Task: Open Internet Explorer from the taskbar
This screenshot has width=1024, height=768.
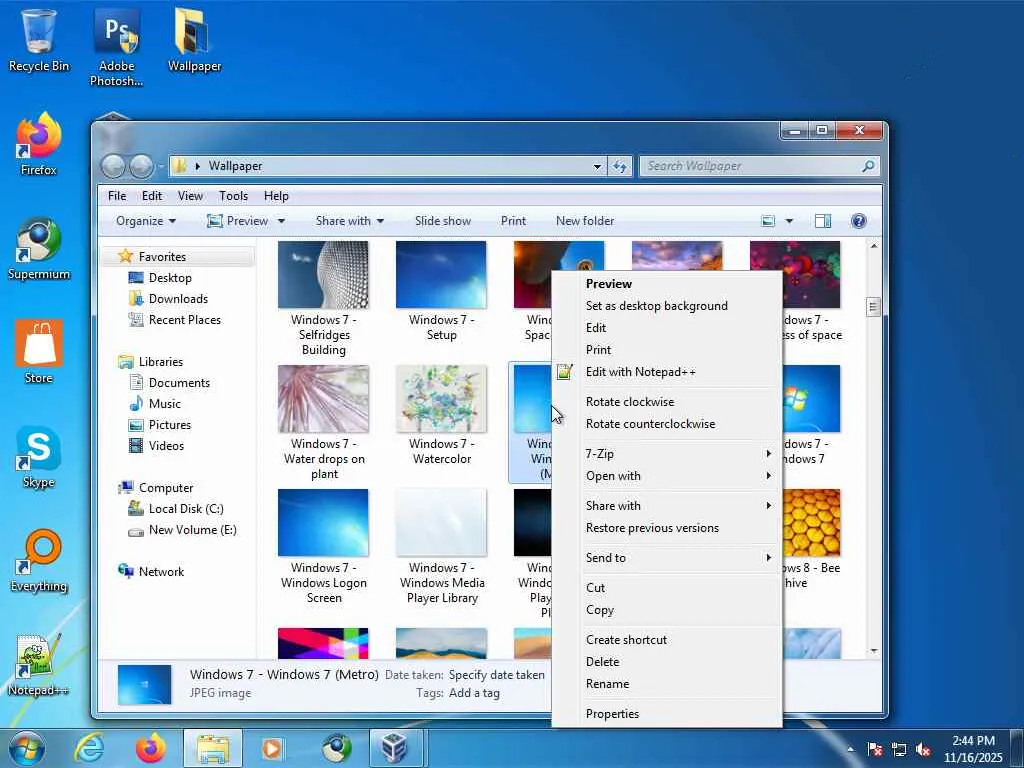Action: pos(89,748)
